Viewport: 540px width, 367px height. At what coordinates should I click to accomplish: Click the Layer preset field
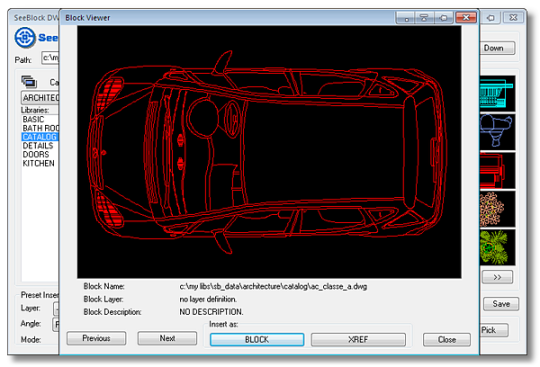[x=56, y=308]
